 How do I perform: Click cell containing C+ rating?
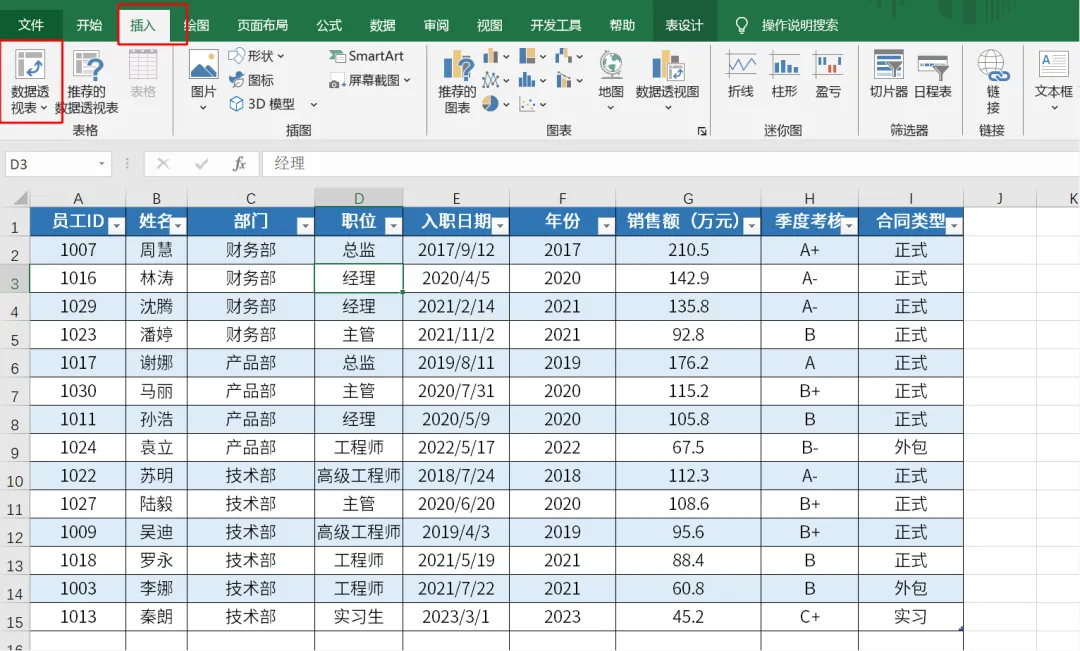[809, 617]
